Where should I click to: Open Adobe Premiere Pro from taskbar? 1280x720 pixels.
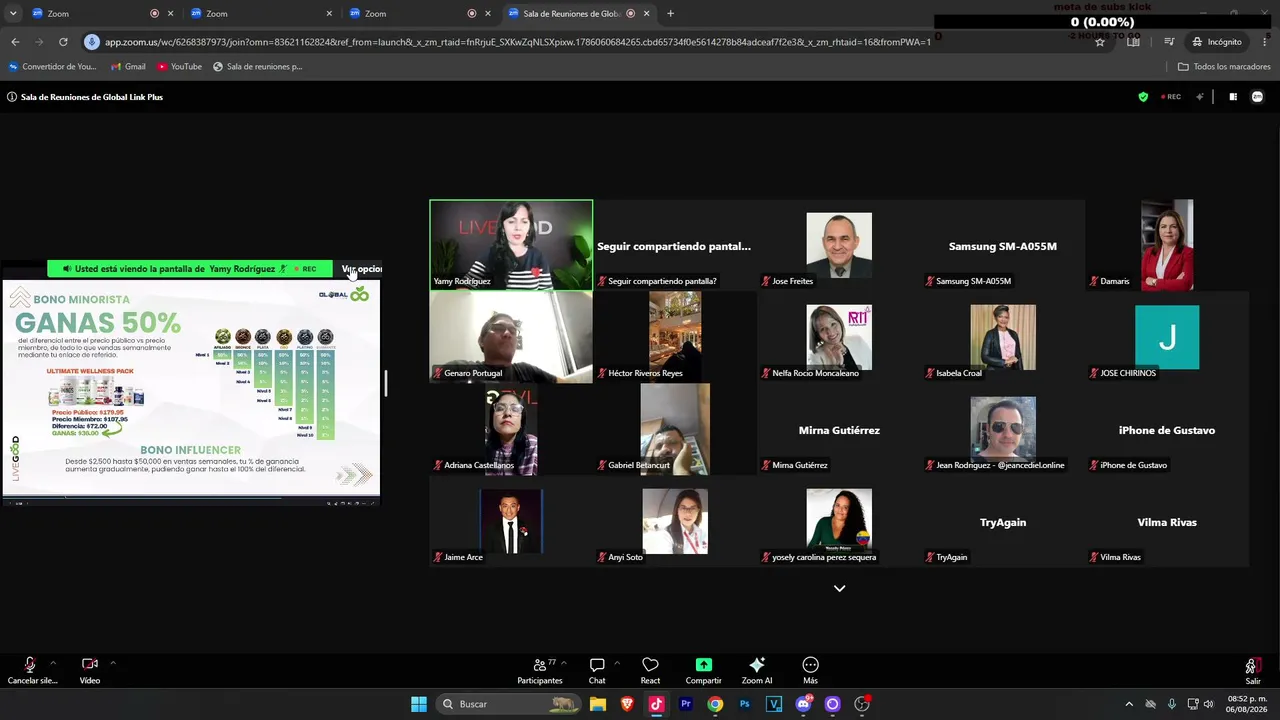coord(686,704)
